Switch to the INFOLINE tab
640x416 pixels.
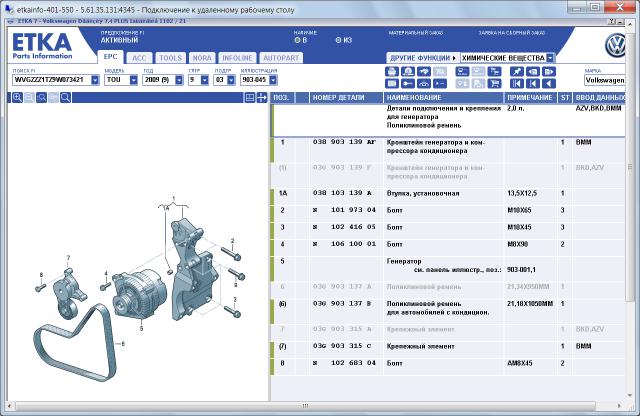237,58
